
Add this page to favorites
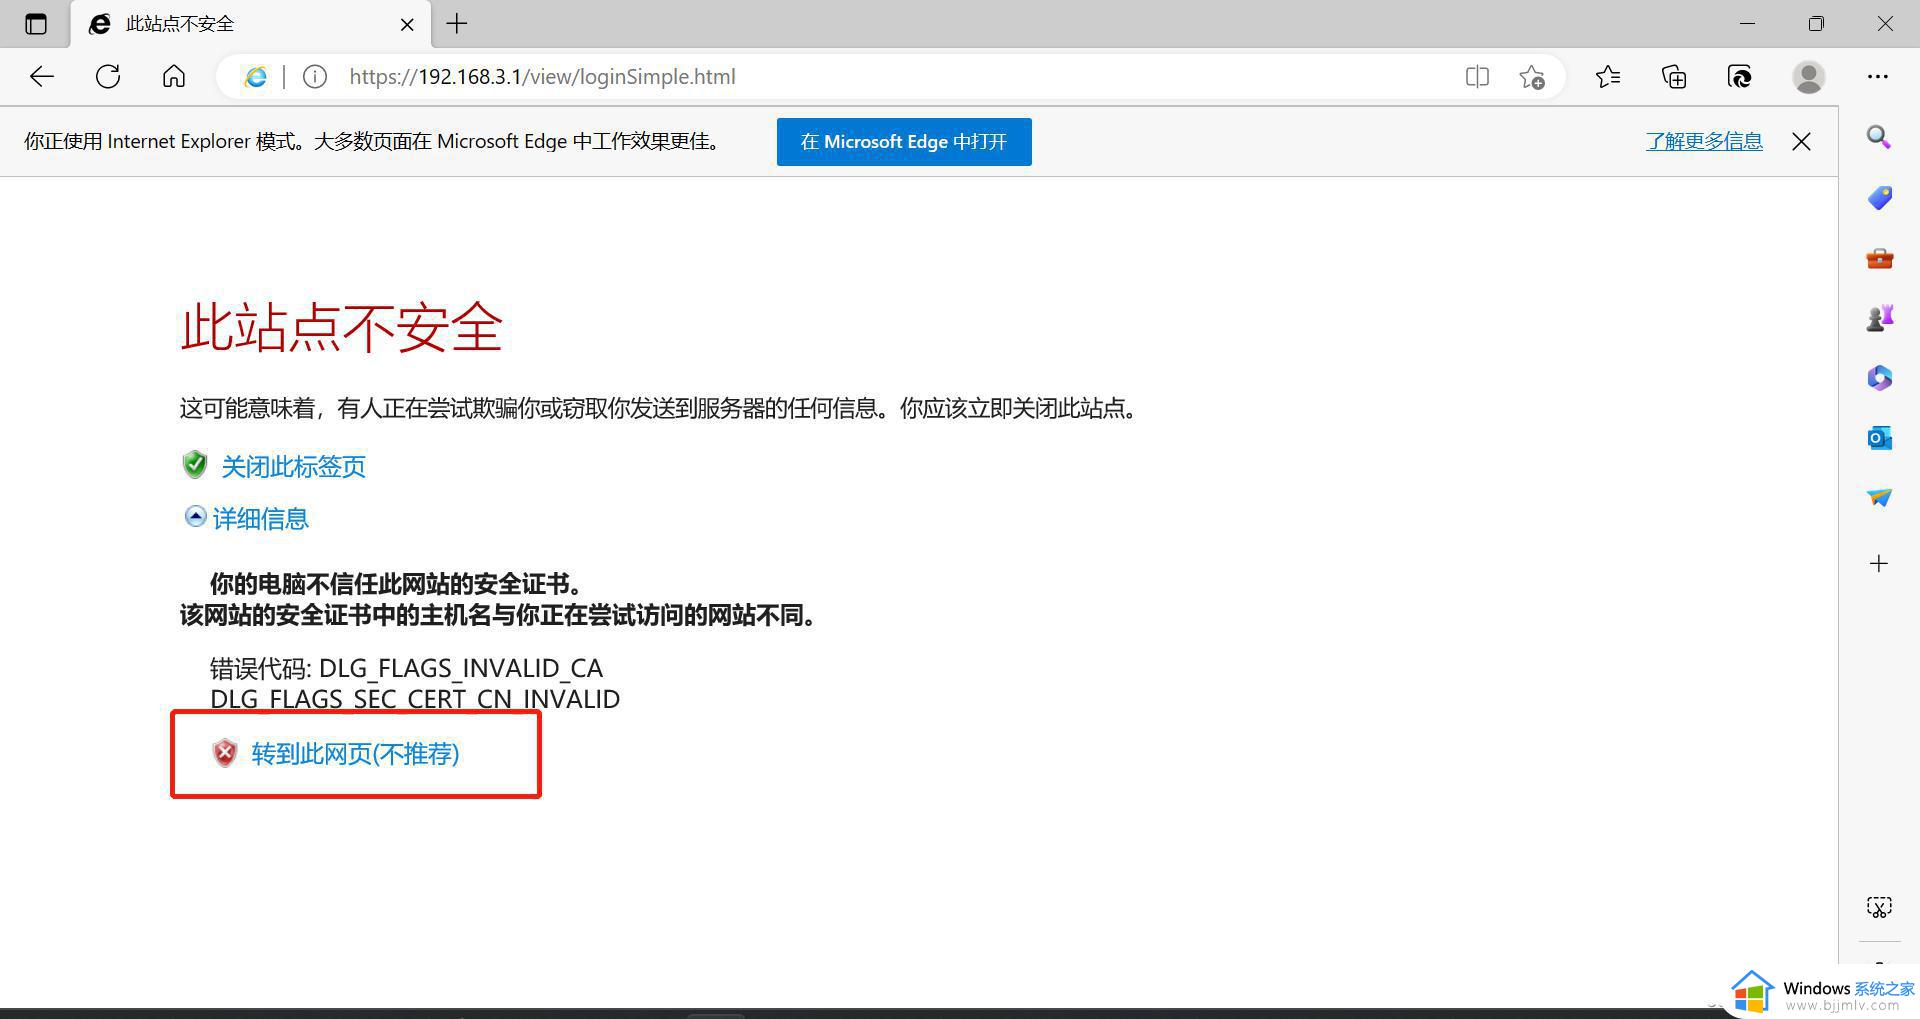tap(1532, 77)
